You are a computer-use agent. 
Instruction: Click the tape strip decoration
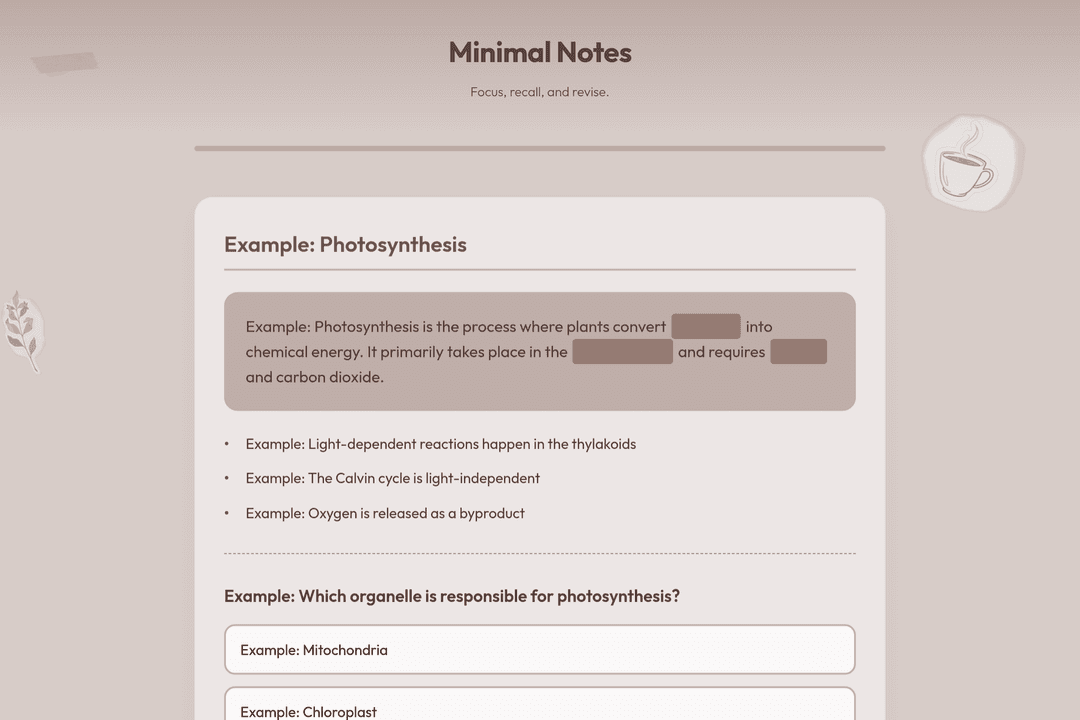[64, 63]
